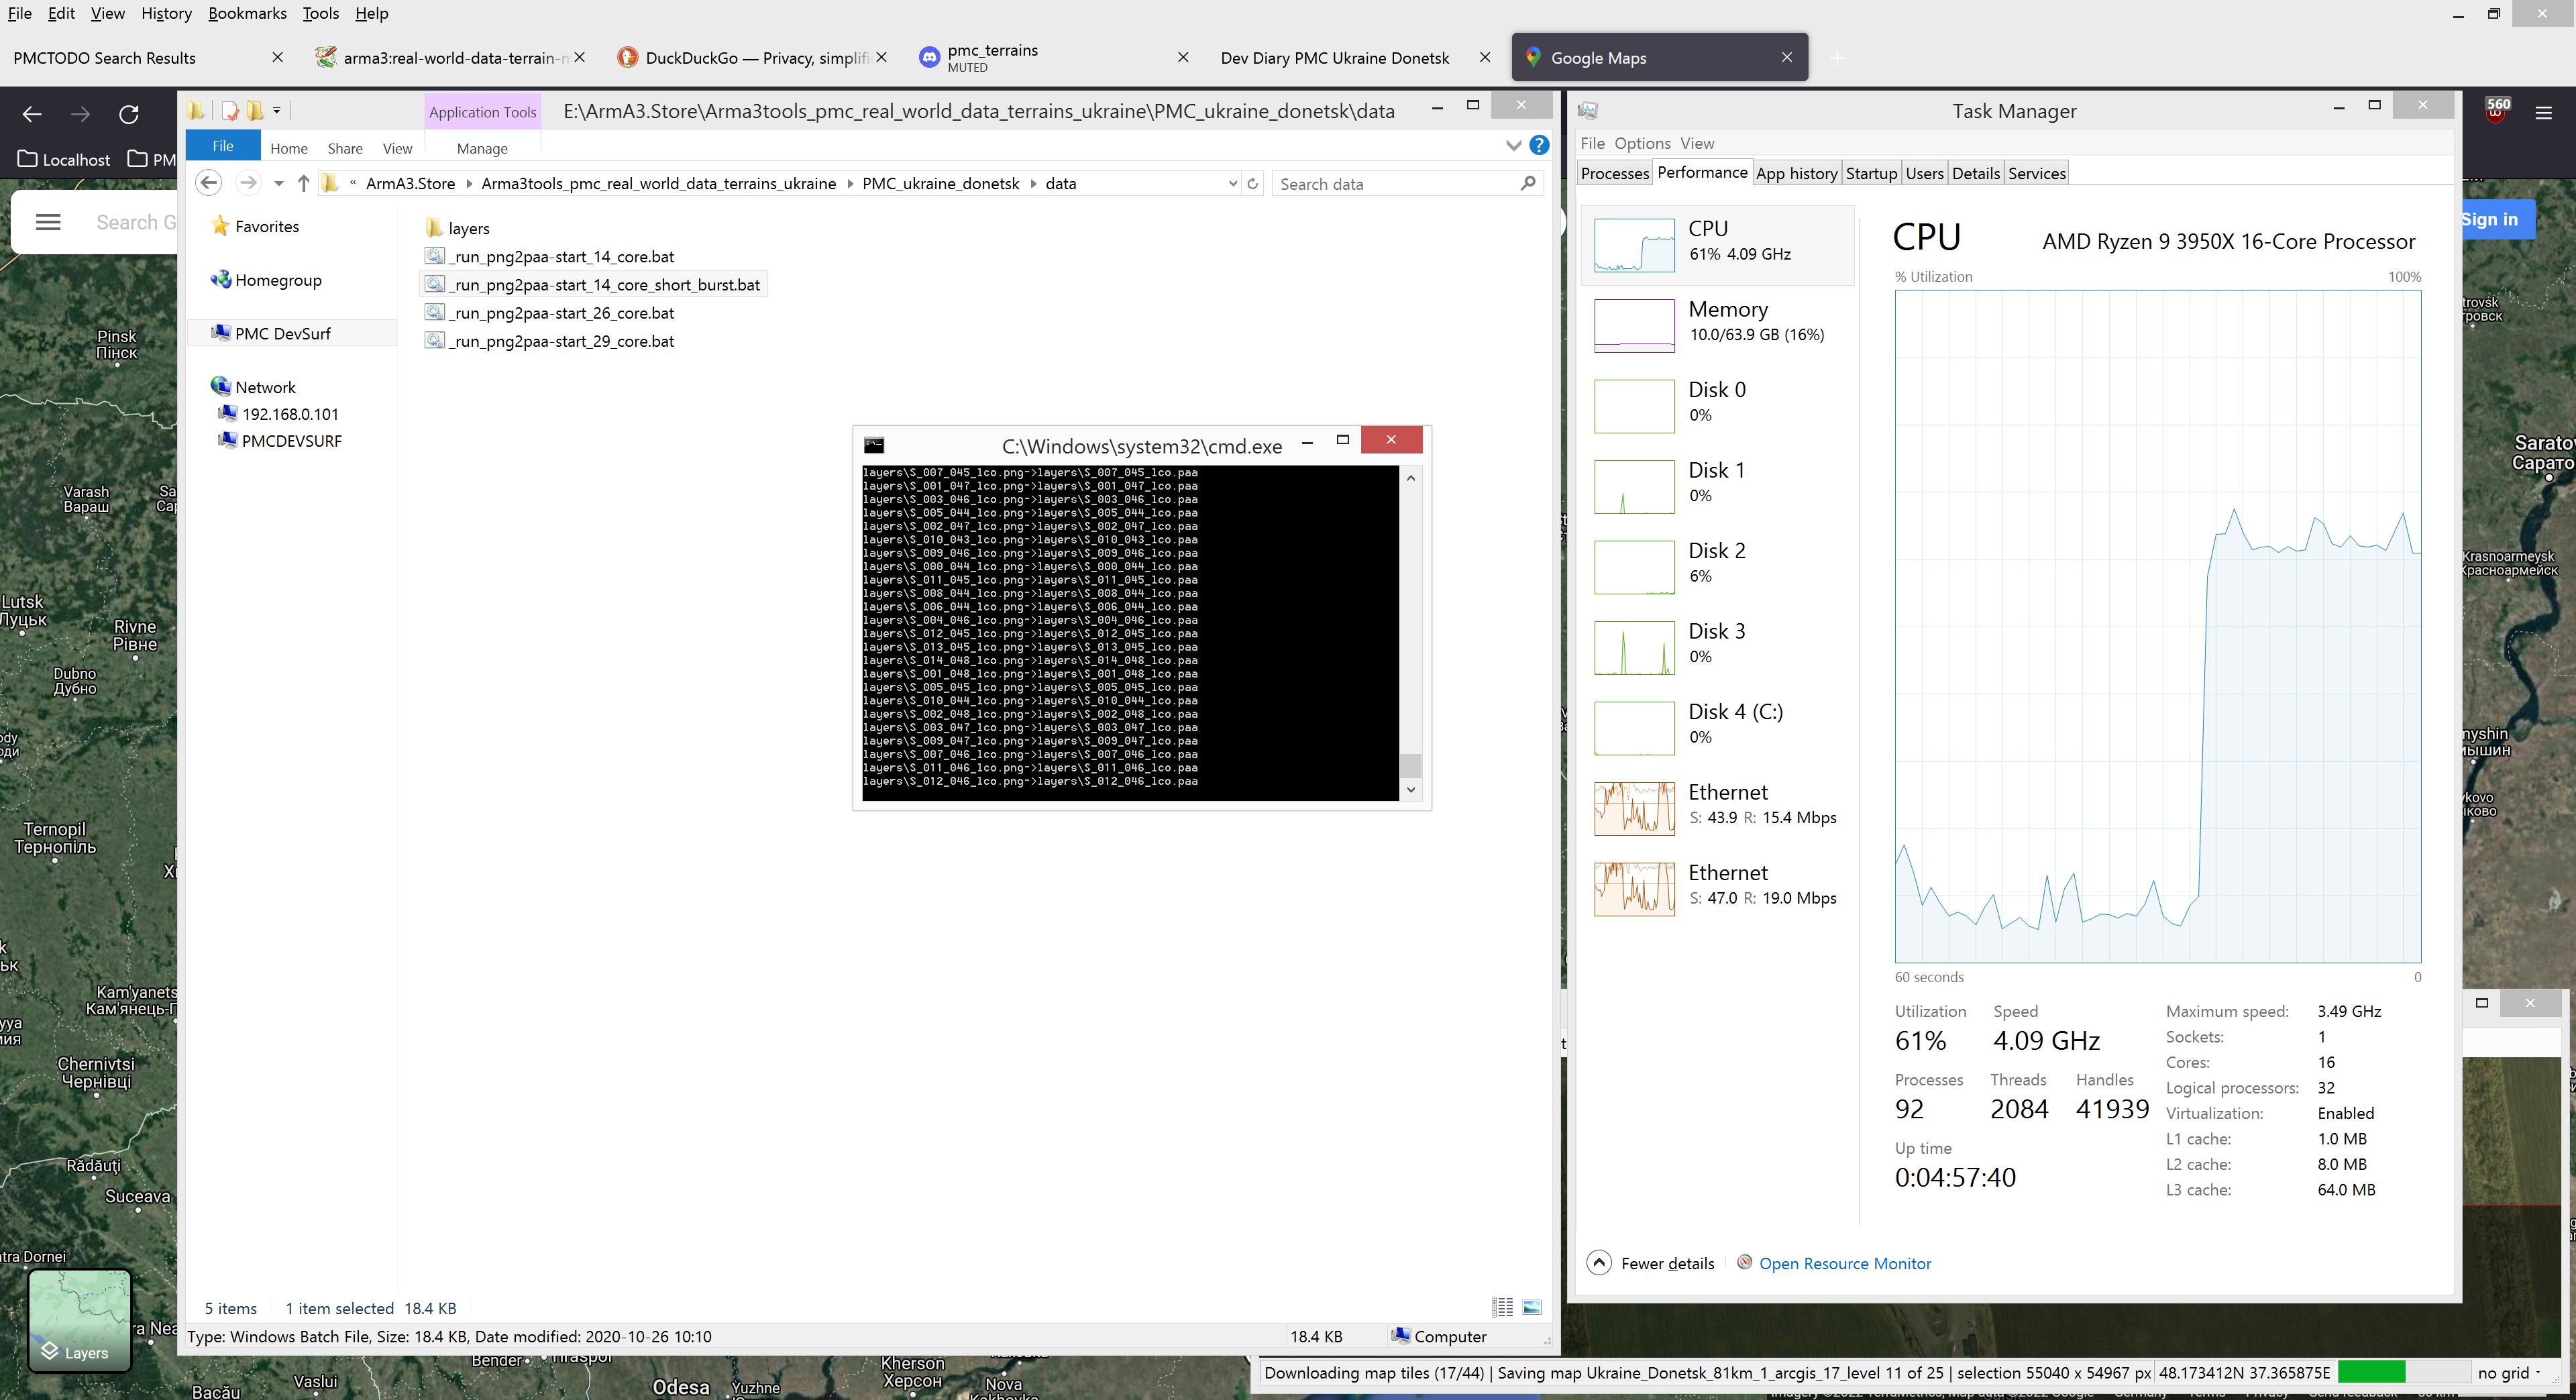Go up one folder level in Explorer
The image size is (2576, 1400).
tap(303, 183)
